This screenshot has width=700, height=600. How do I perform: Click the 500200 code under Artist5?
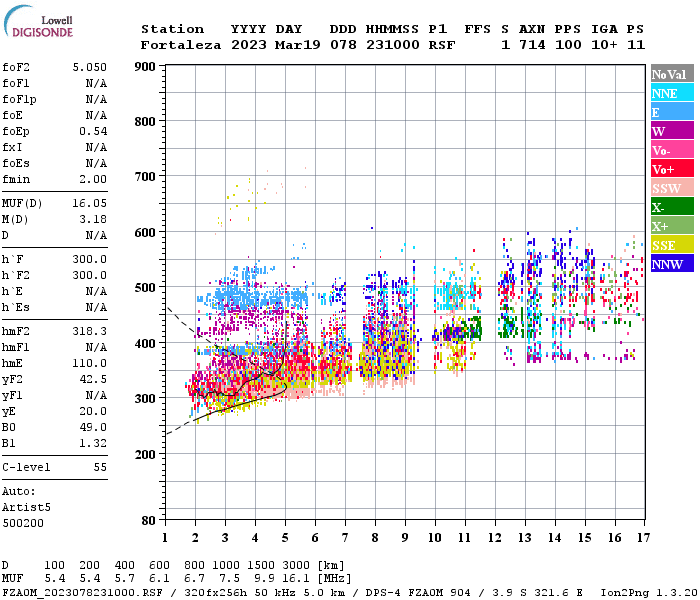point(23,523)
